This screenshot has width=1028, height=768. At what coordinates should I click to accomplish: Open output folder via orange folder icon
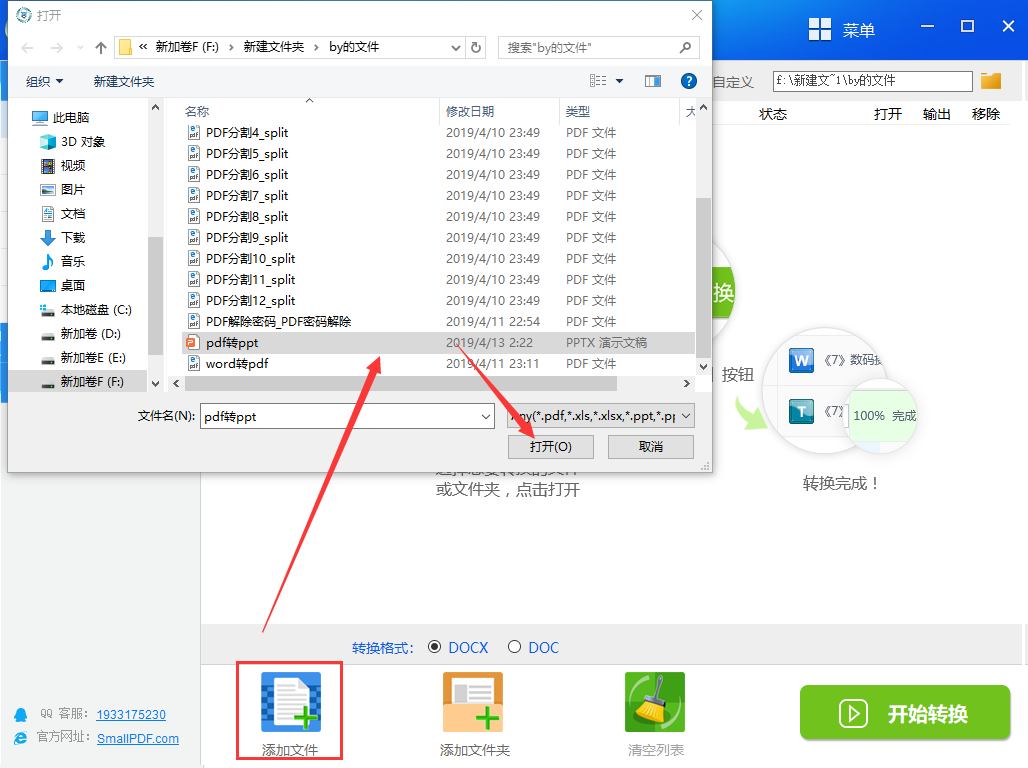pyautogui.click(x=991, y=81)
